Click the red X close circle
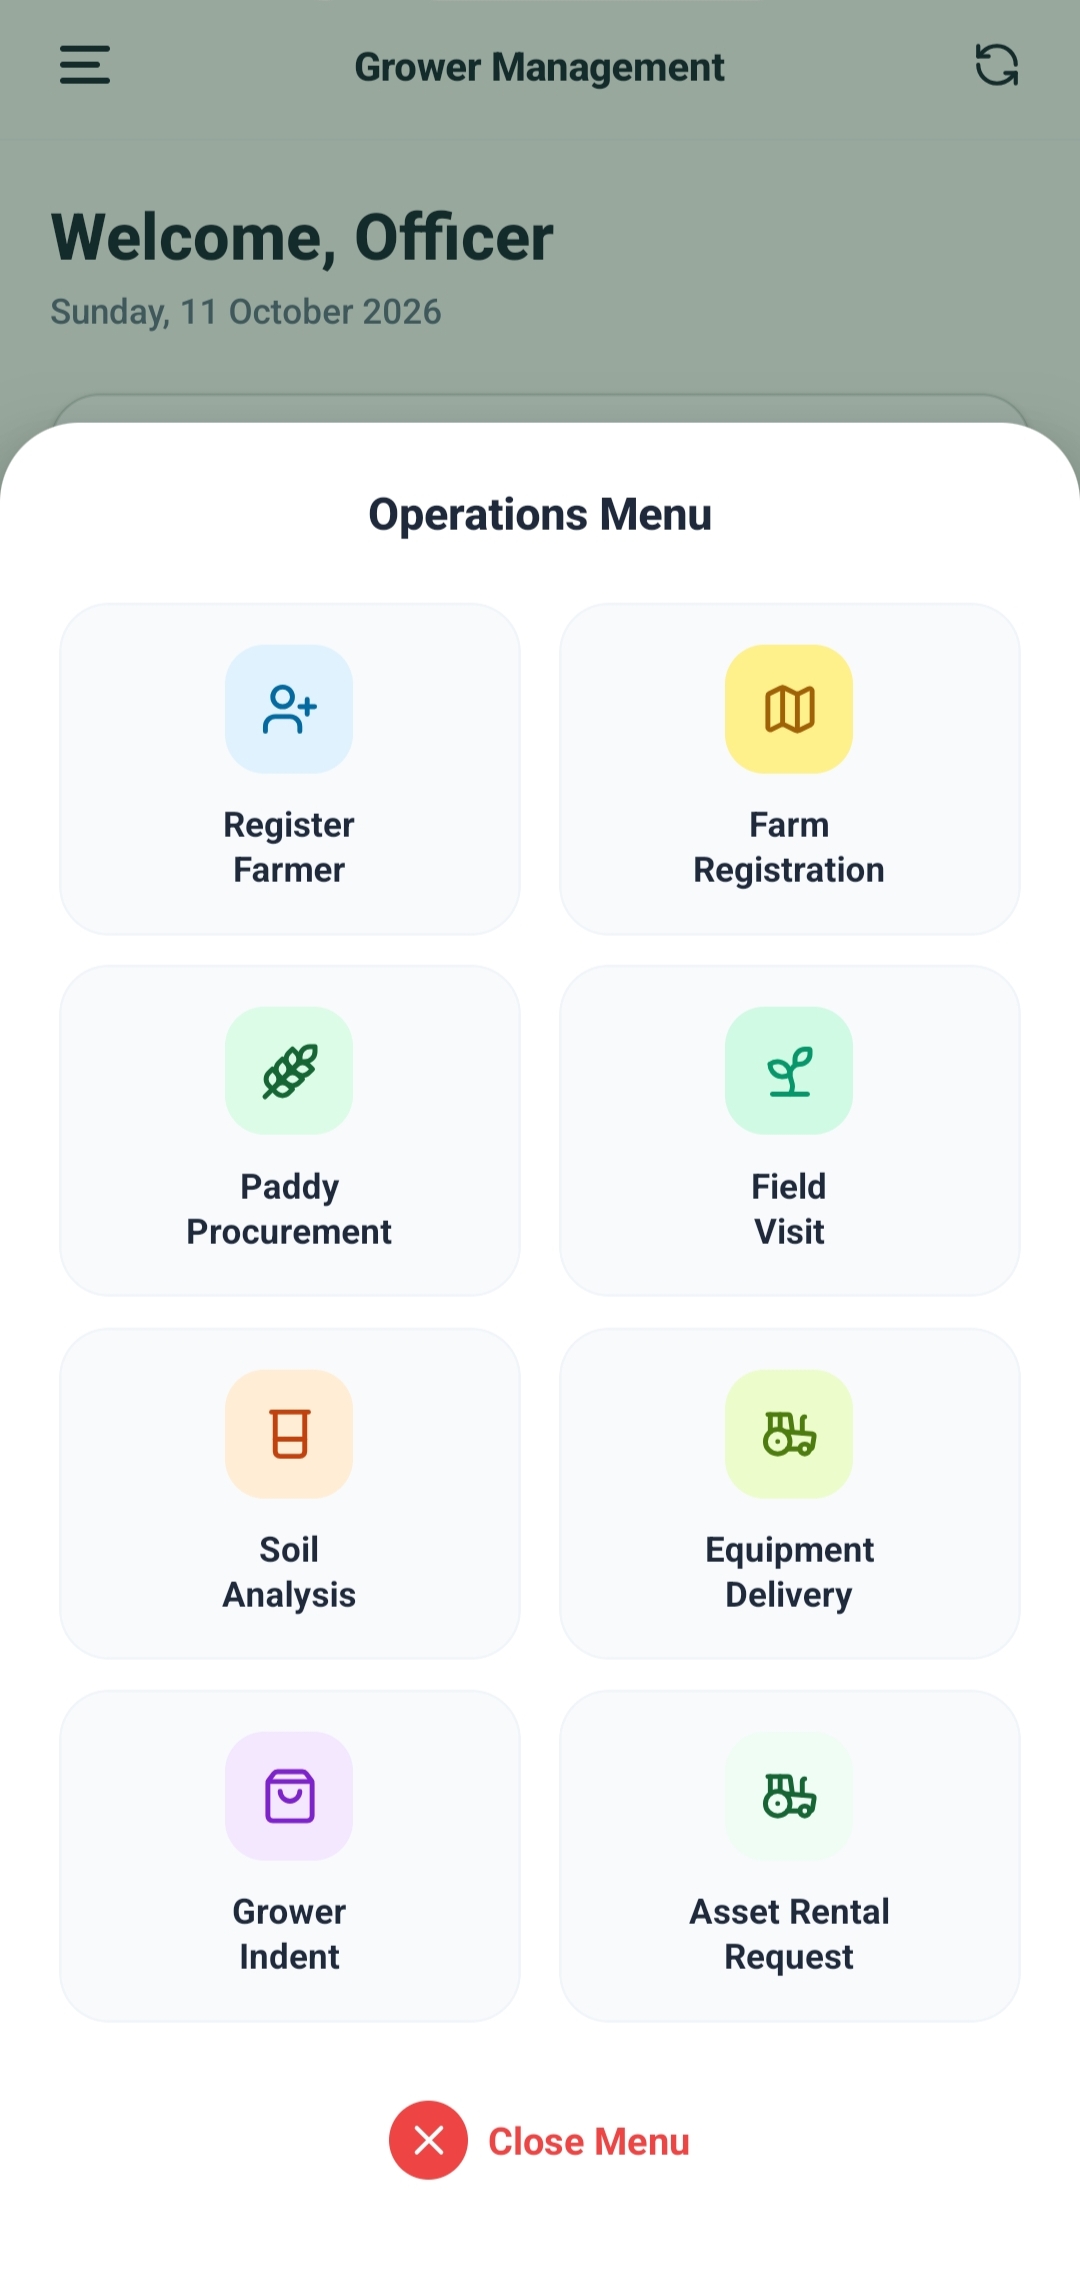 tap(428, 2140)
